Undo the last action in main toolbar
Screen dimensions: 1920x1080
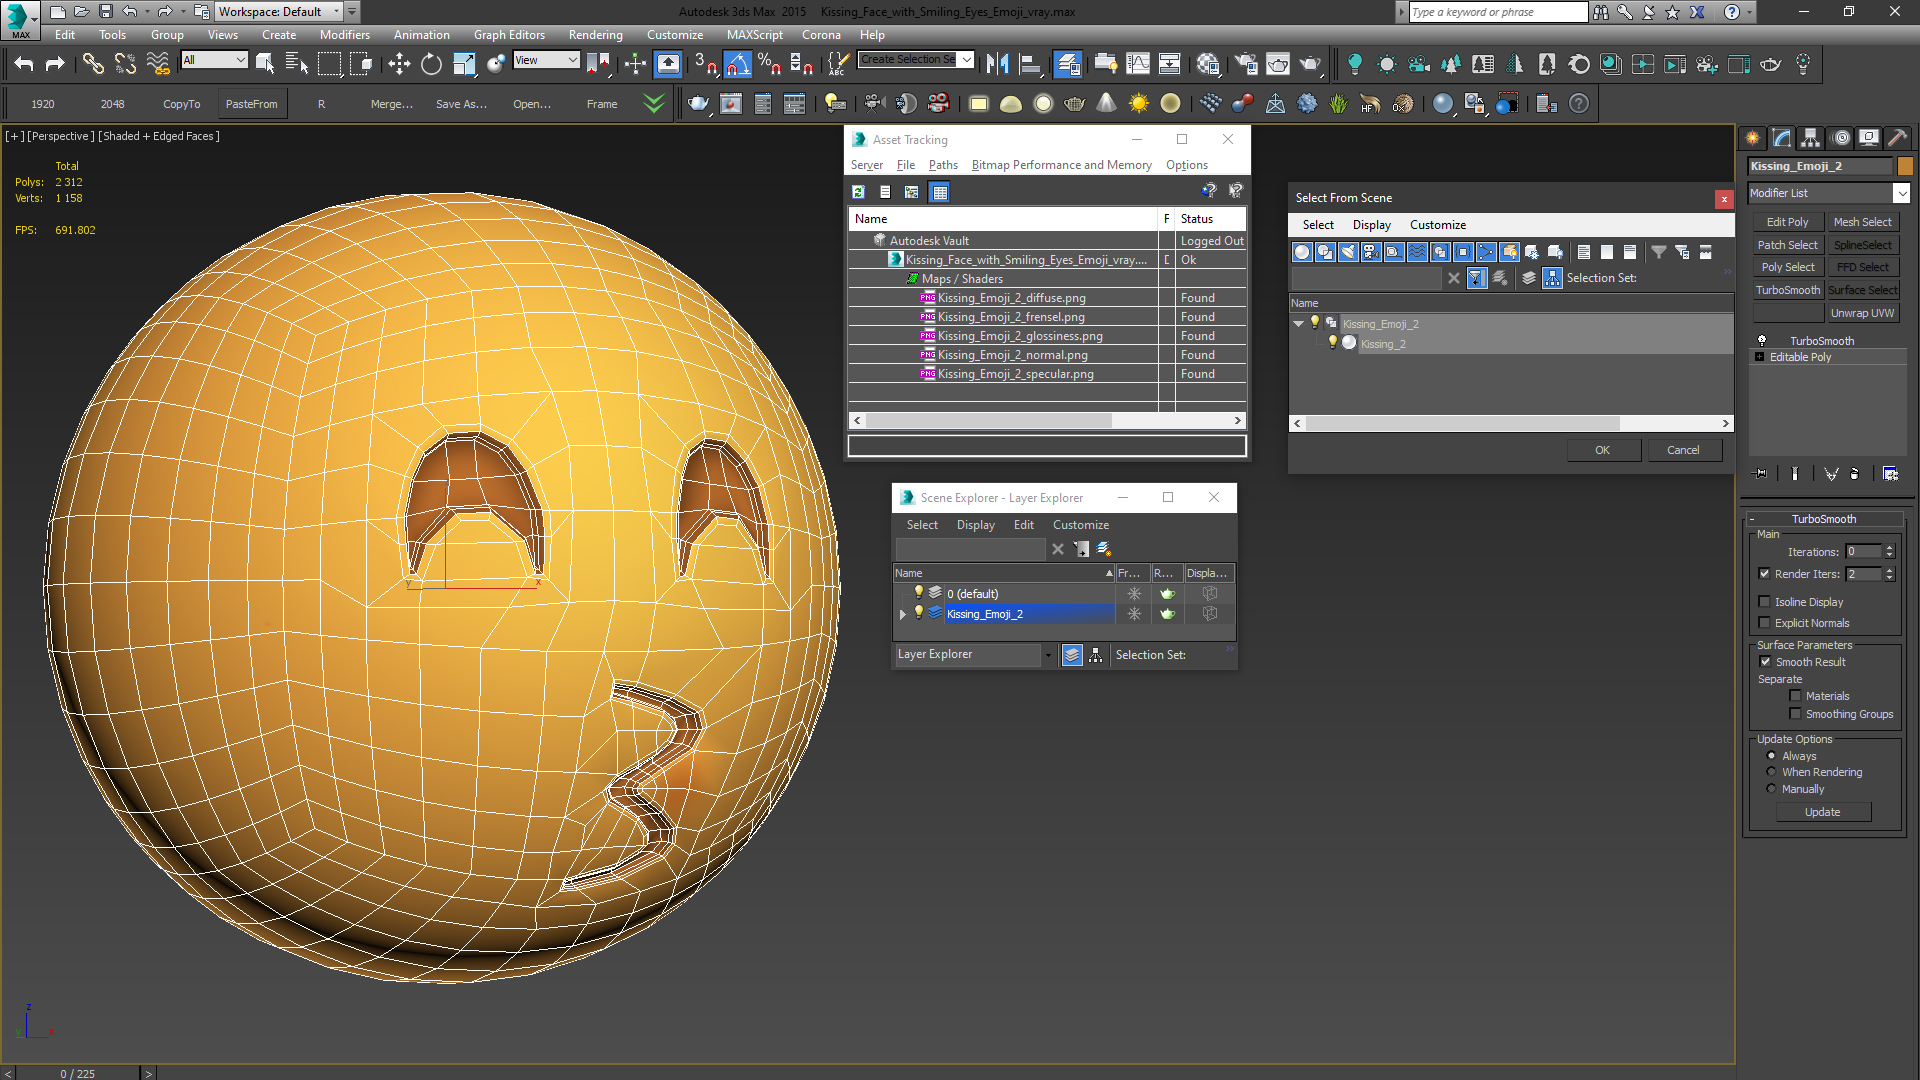pos(24,64)
